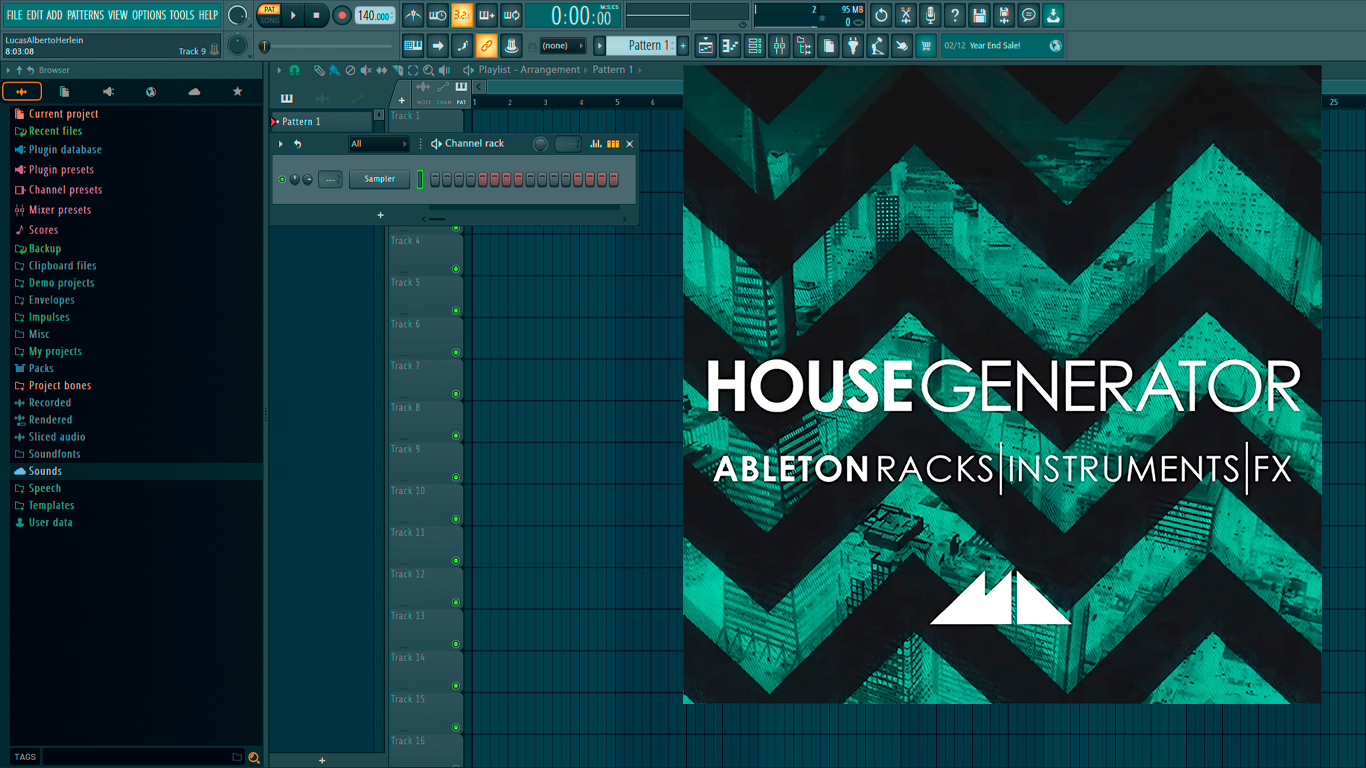Toggle Sampler channel select green indicator
Viewport: 1366px width, 768px height.
tap(420, 179)
